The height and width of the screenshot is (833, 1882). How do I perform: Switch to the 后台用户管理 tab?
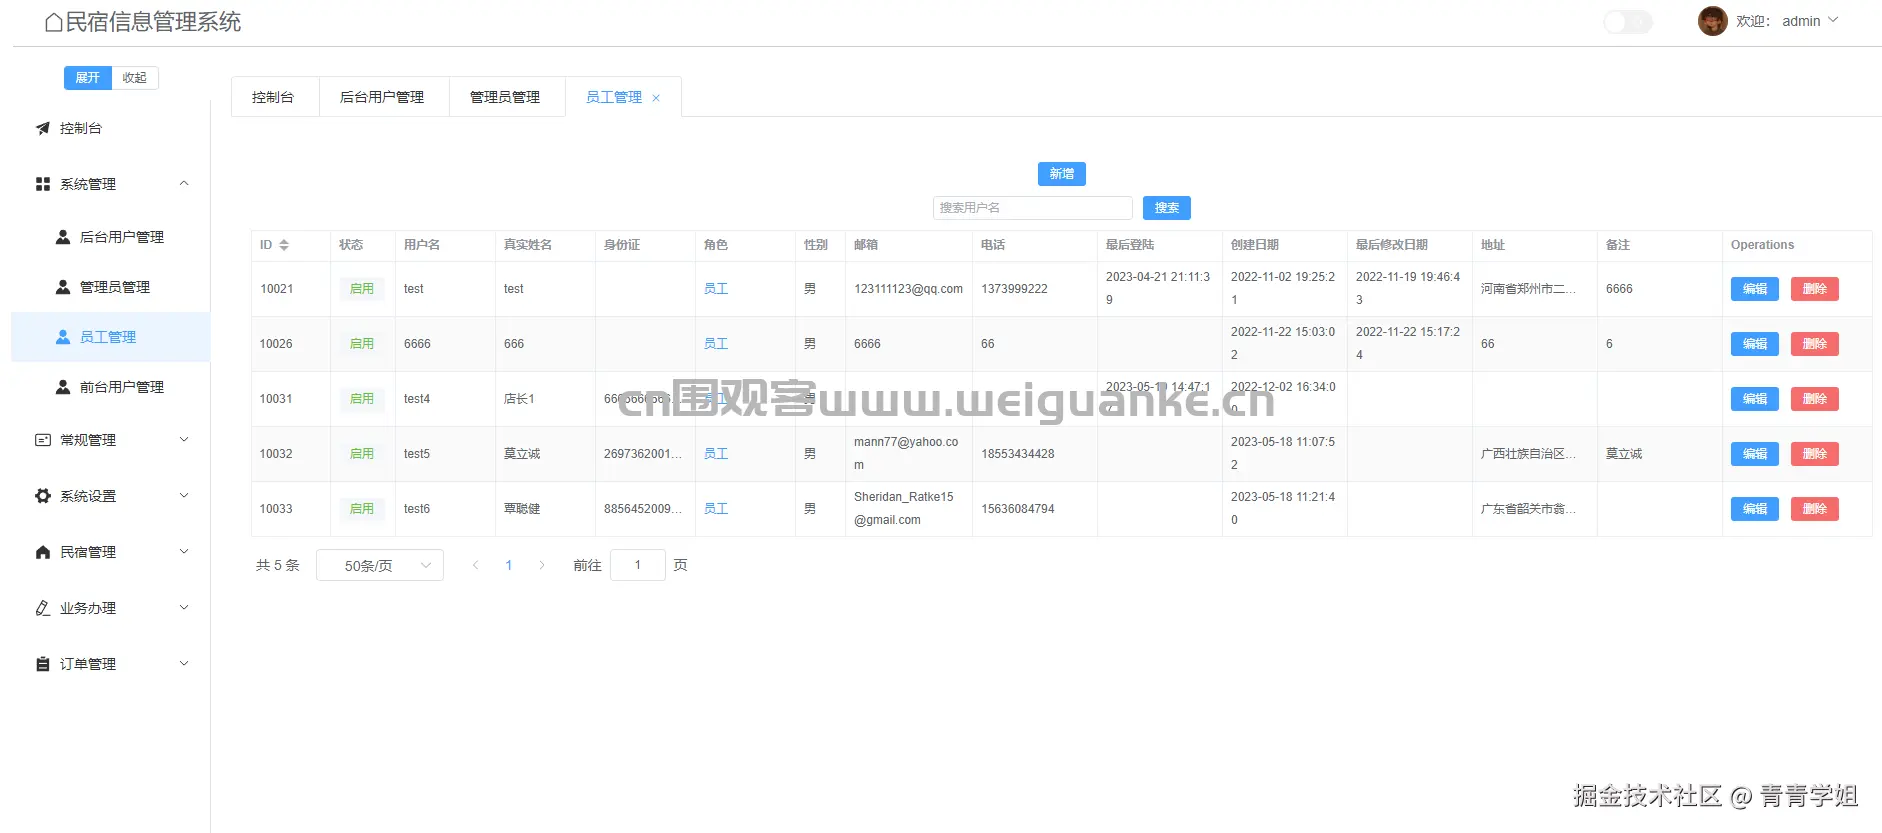pyautogui.click(x=382, y=97)
